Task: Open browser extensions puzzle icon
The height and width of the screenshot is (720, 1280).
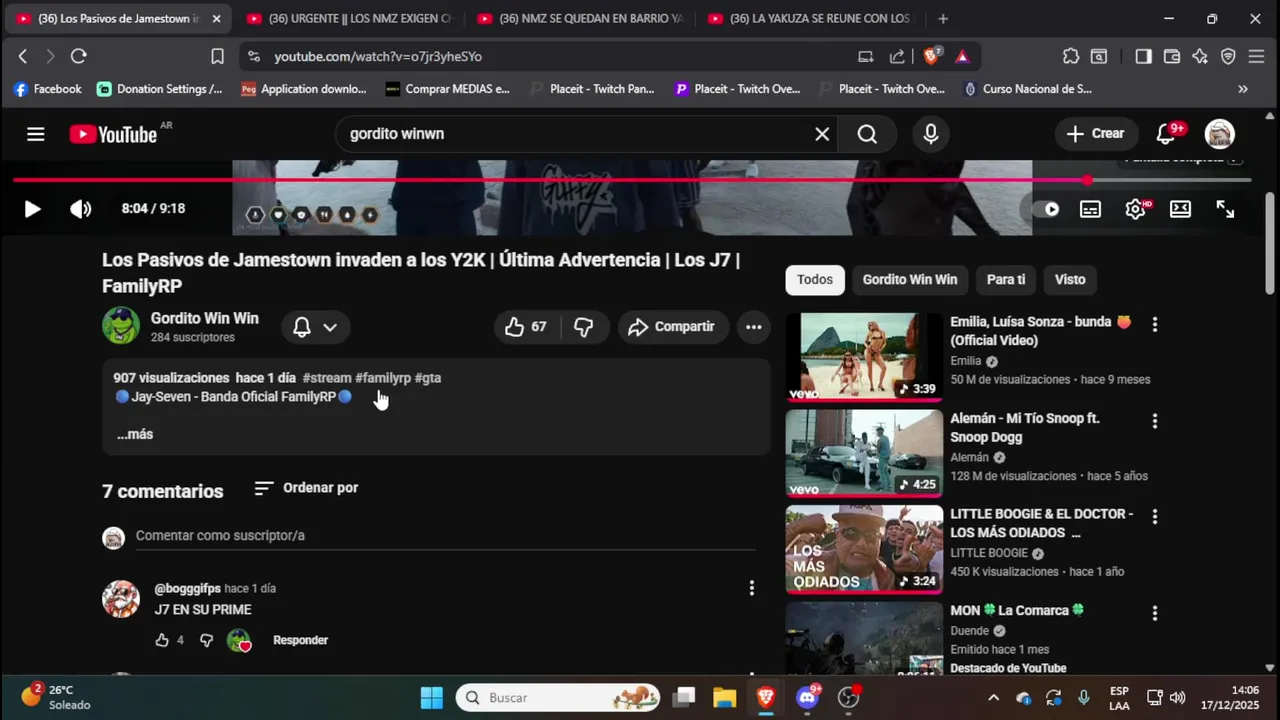Action: [1071, 57]
